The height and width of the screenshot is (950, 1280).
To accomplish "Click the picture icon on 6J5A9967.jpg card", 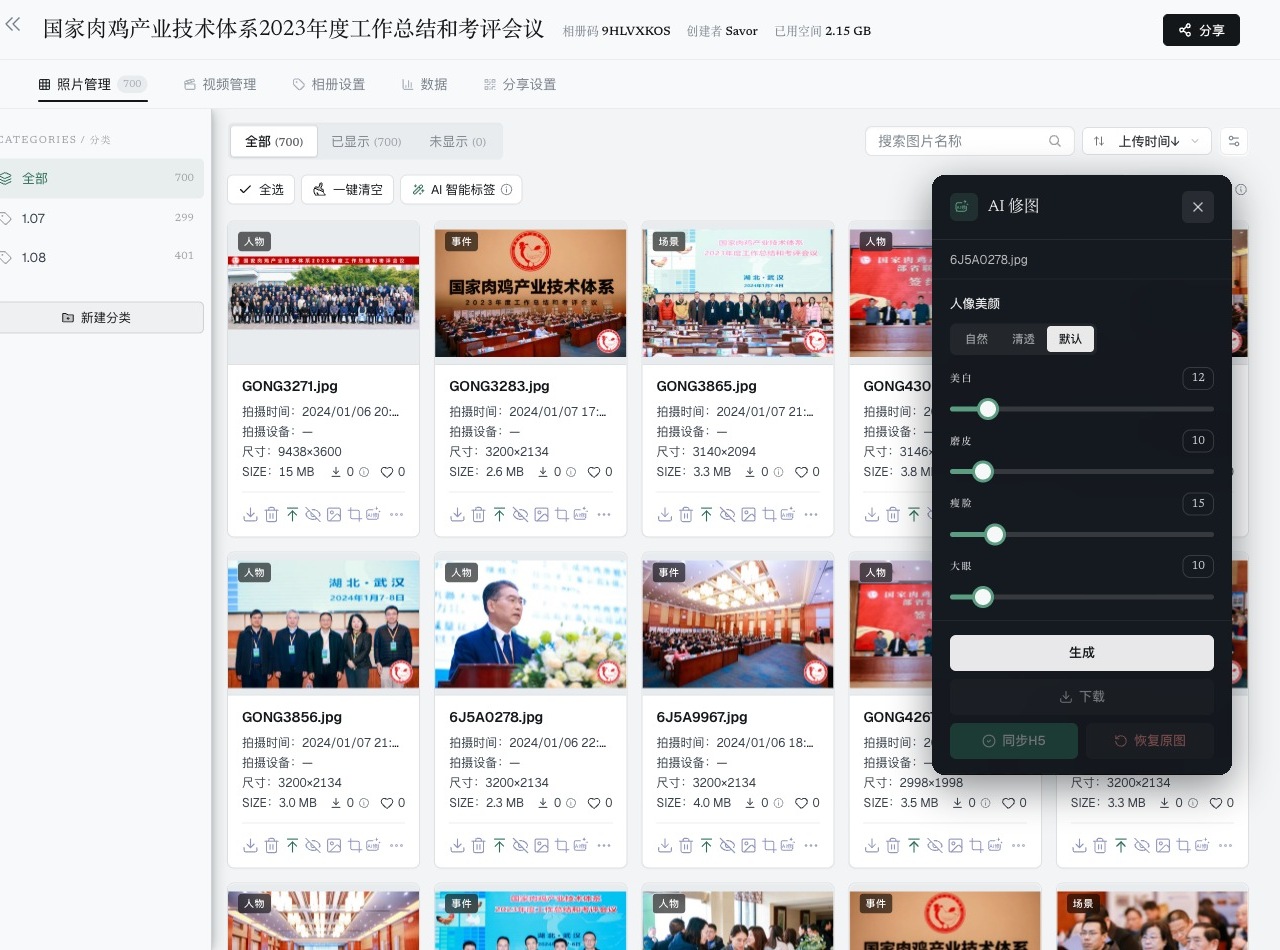I will (748, 845).
